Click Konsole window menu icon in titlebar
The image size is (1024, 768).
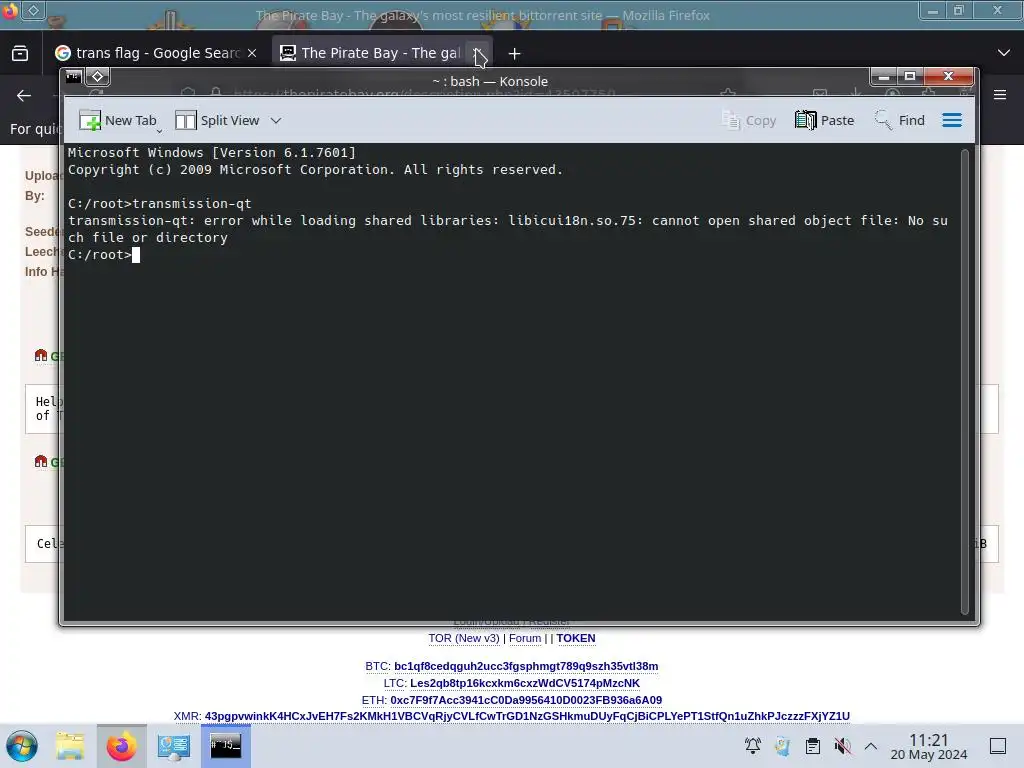click(x=72, y=76)
